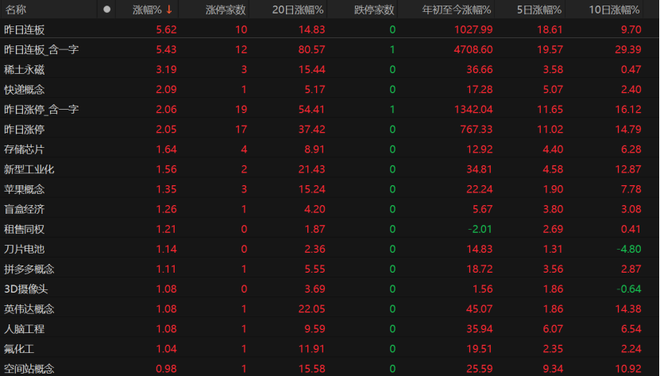
Task: Open the 英伟达概念 sector
Action: [329, 309]
